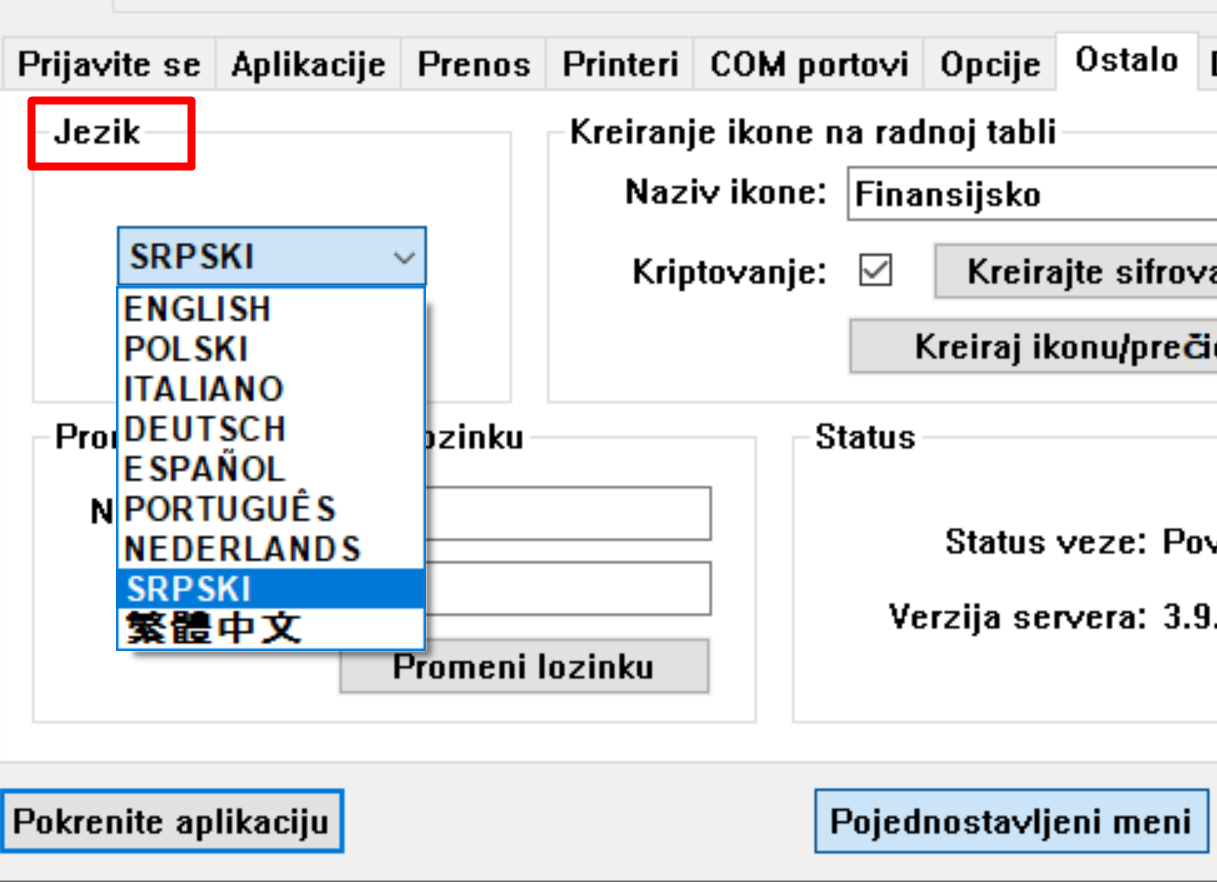
Task: Click into the Naziv ikone text field
Action: [1030, 193]
